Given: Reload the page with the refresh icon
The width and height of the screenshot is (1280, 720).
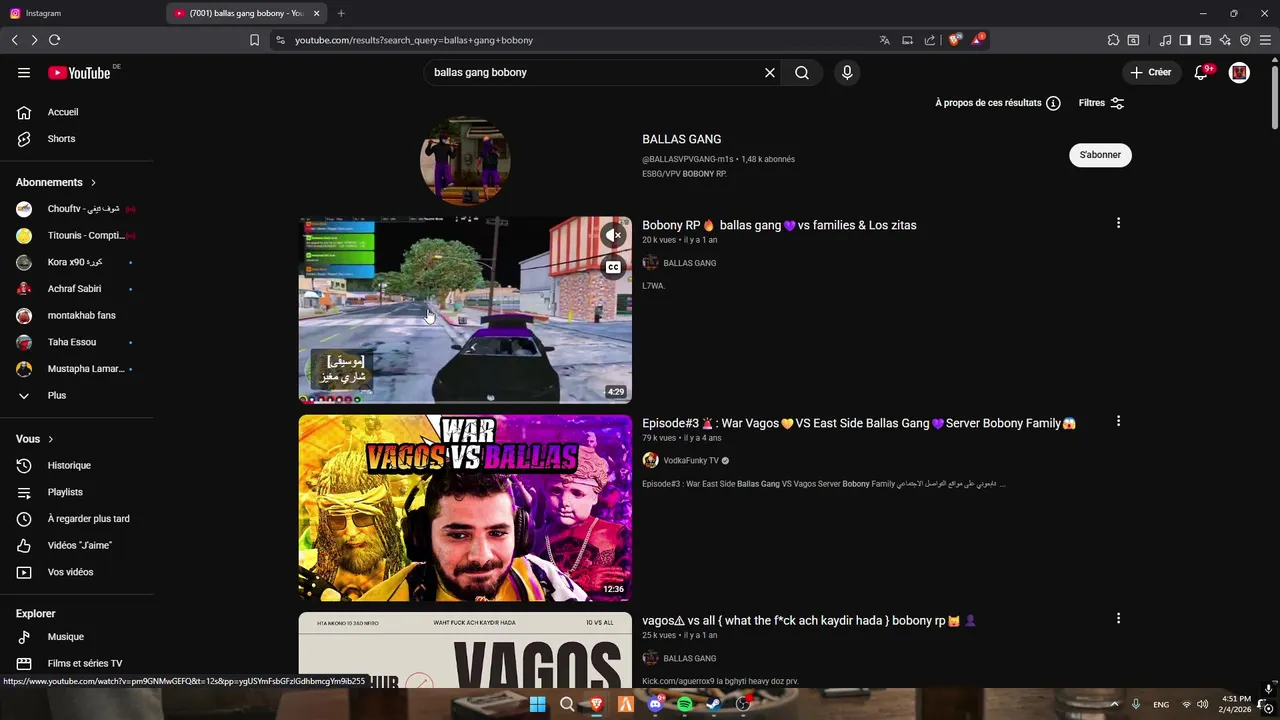Looking at the screenshot, I should coord(54,40).
